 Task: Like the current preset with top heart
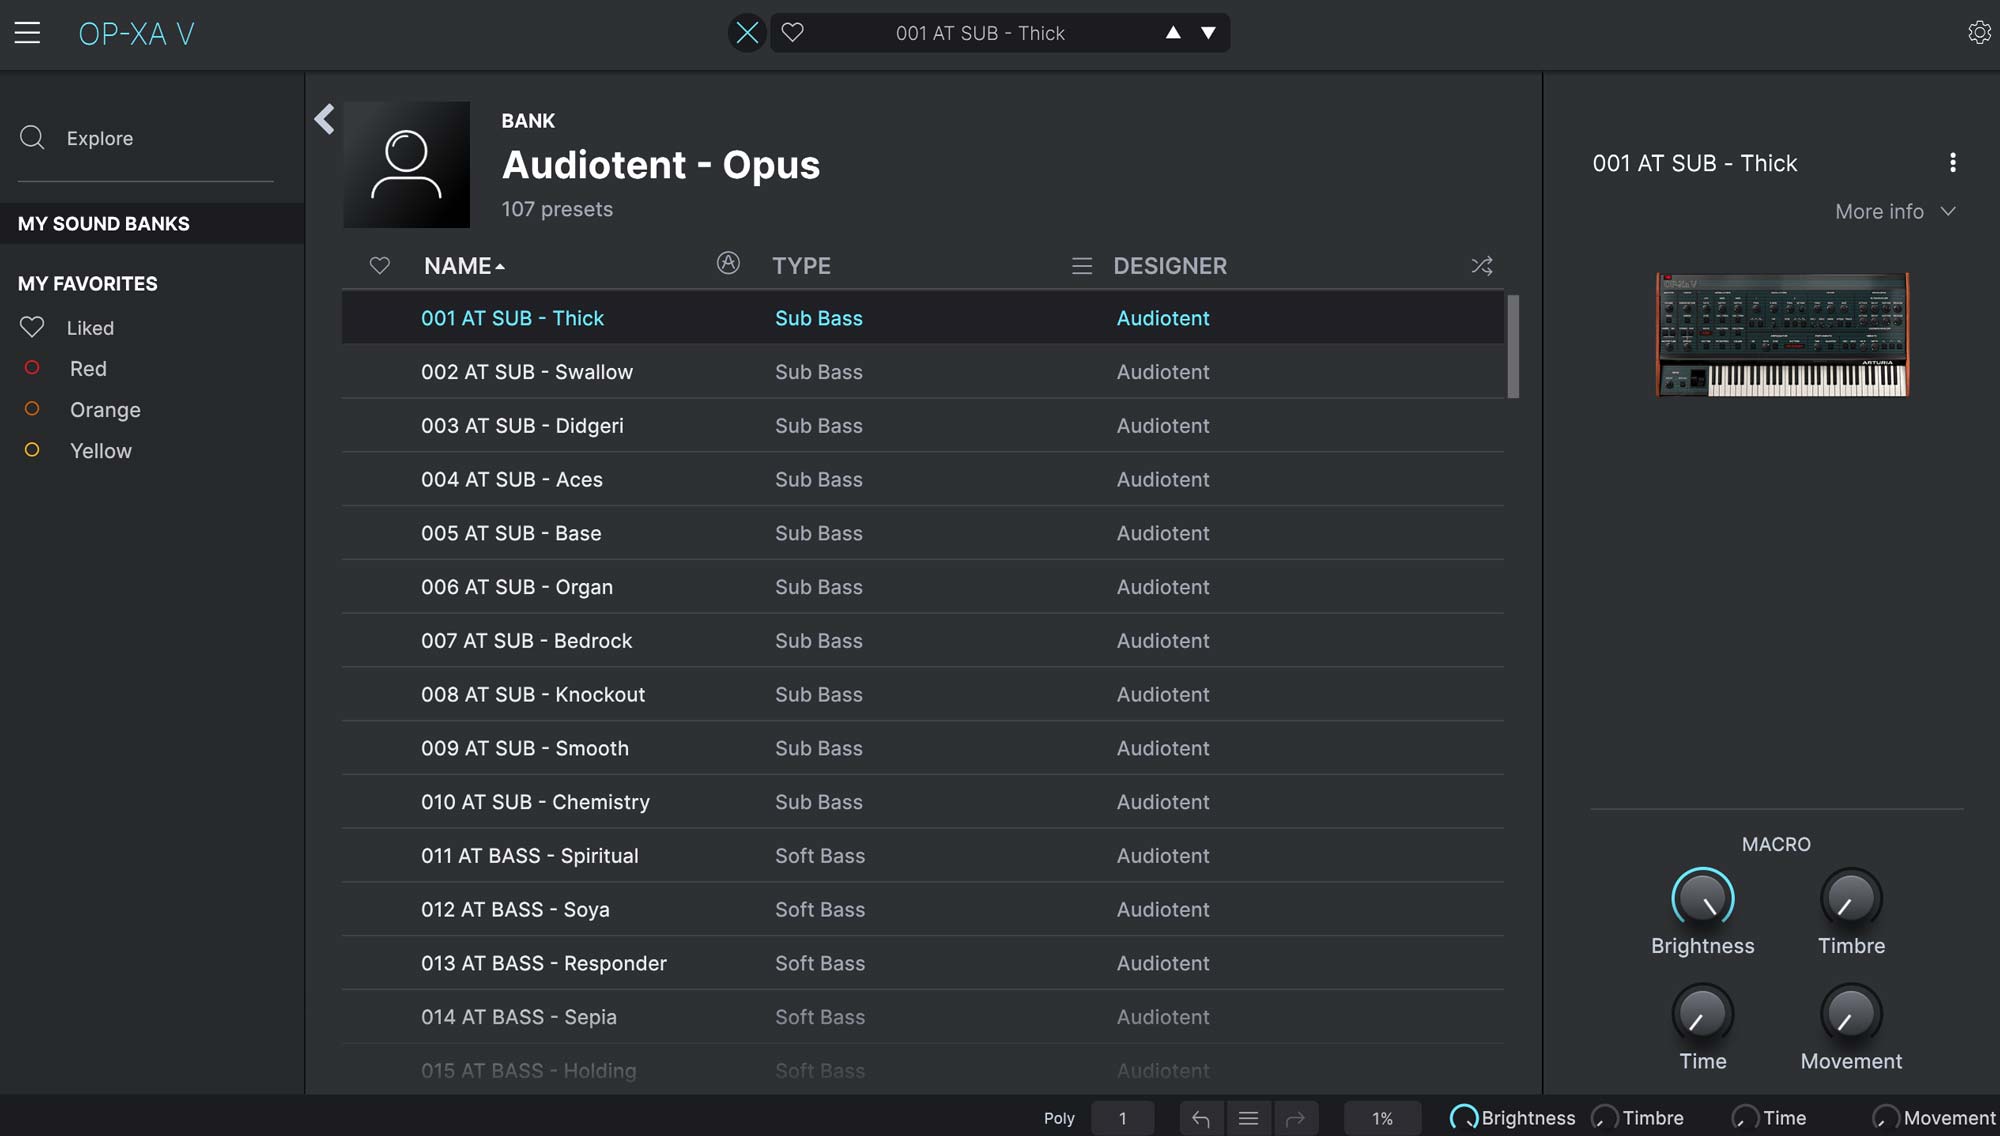coord(792,33)
